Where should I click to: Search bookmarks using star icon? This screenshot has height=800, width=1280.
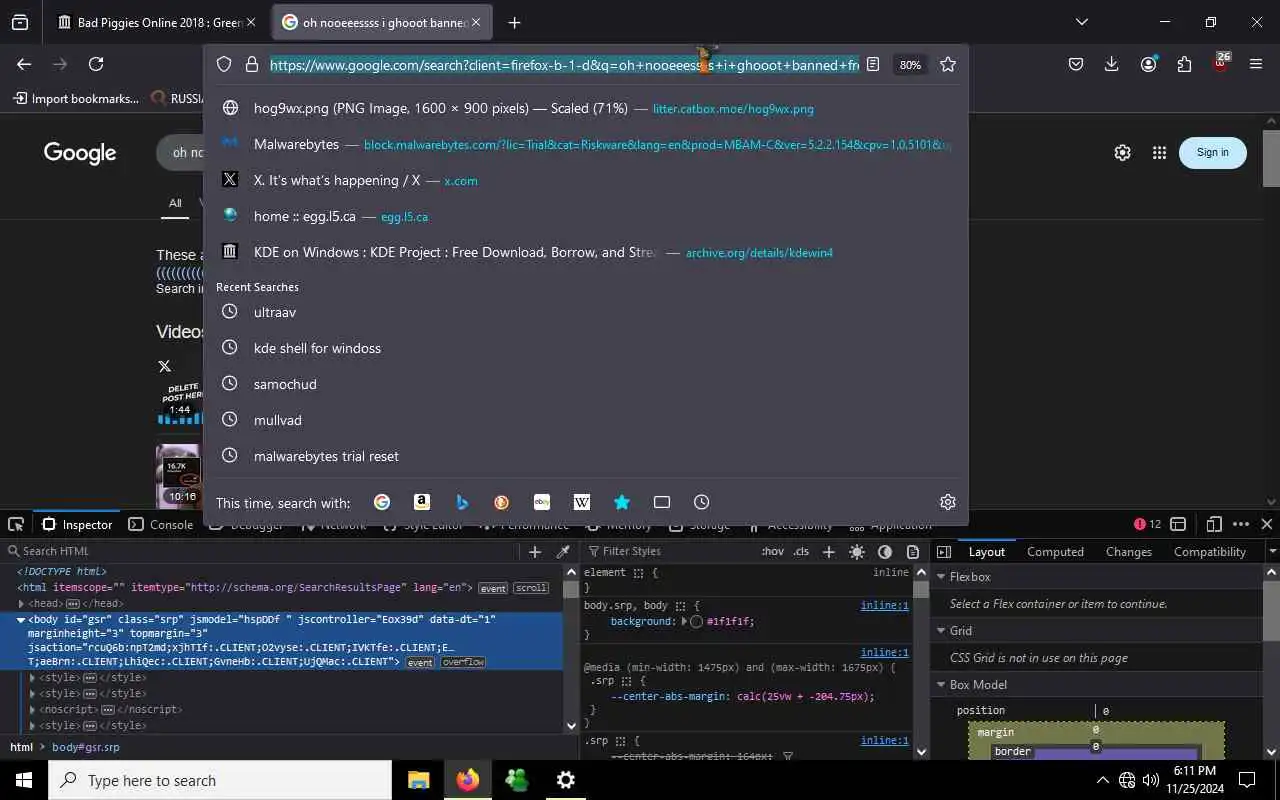pos(622,502)
